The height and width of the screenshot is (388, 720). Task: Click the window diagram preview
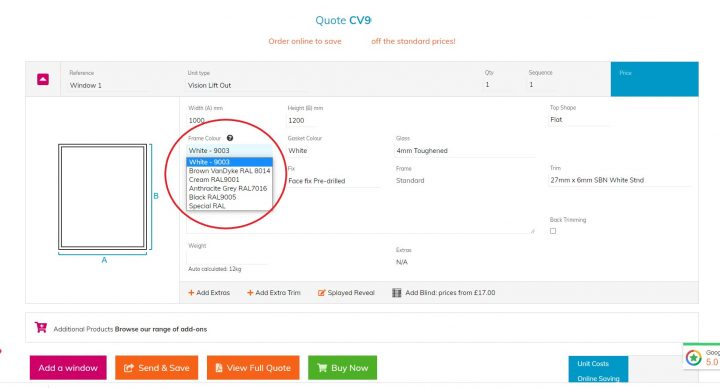[x=102, y=197]
